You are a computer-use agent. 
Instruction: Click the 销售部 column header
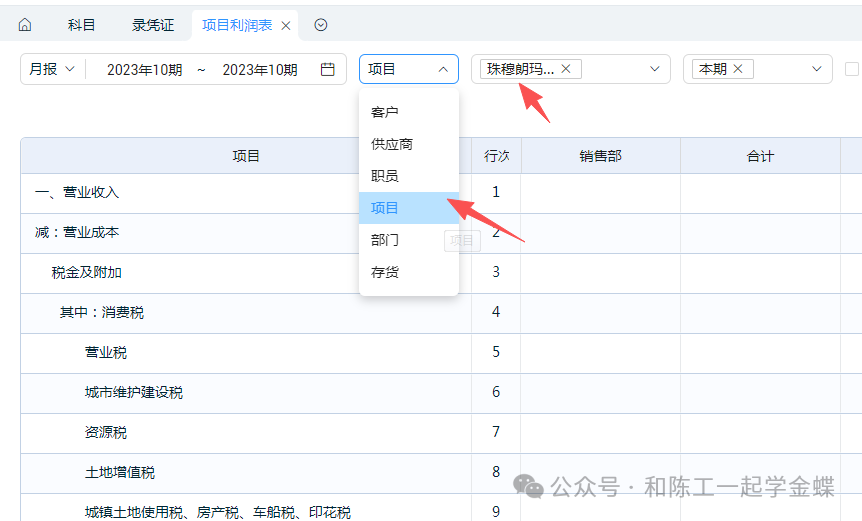click(600, 156)
